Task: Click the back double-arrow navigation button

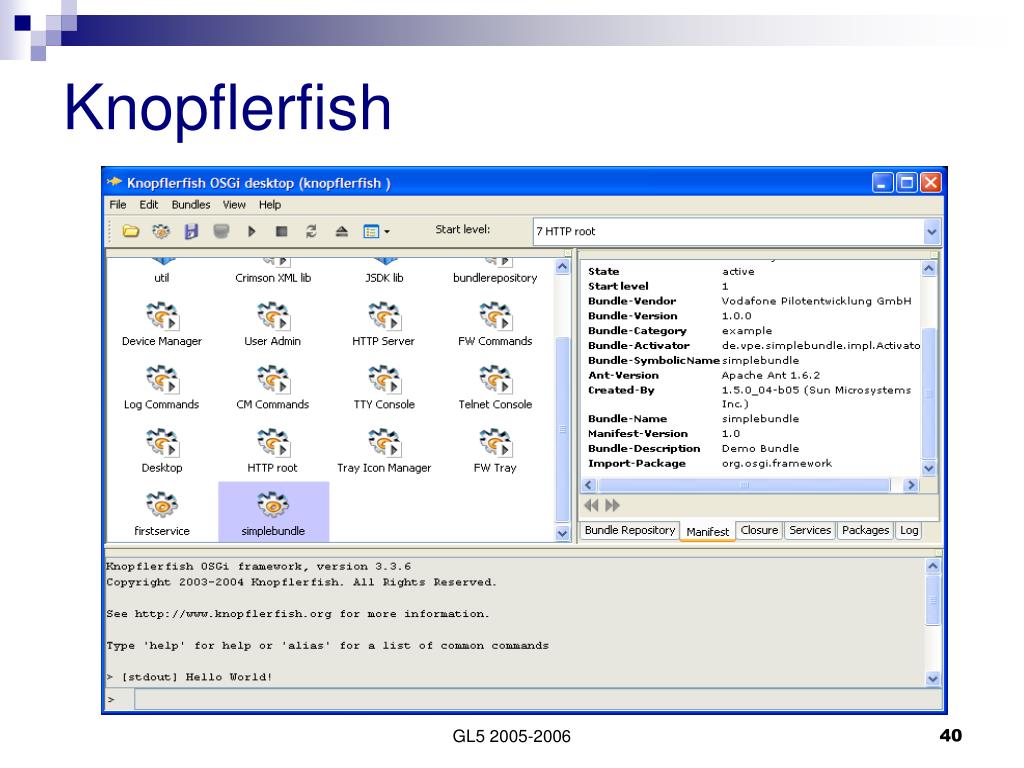Action: pyautogui.click(x=592, y=505)
